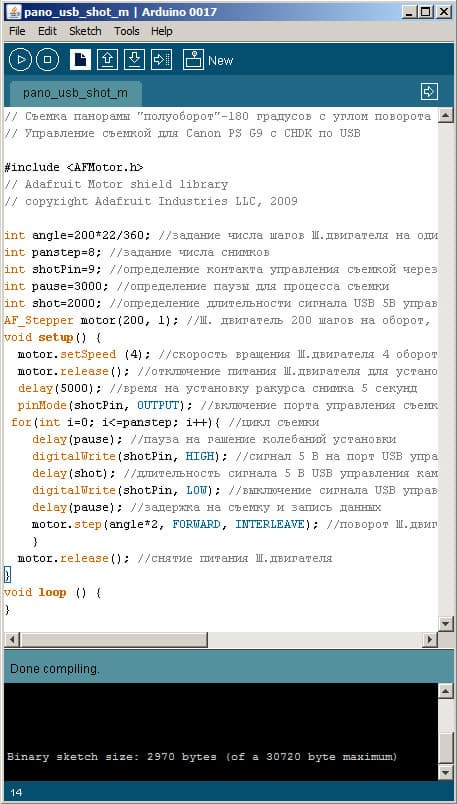Click the horizontal scrollbar thumb

pos(113,639)
